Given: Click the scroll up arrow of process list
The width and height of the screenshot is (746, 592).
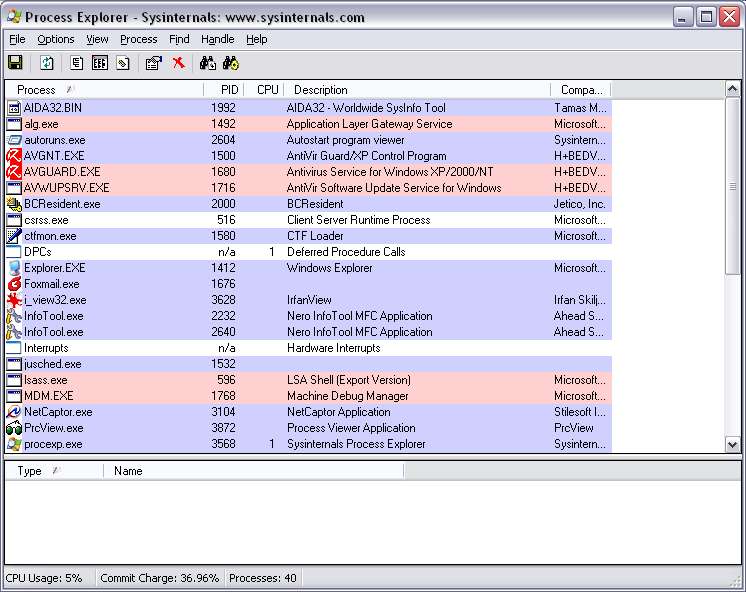Looking at the screenshot, I should [x=732, y=90].
